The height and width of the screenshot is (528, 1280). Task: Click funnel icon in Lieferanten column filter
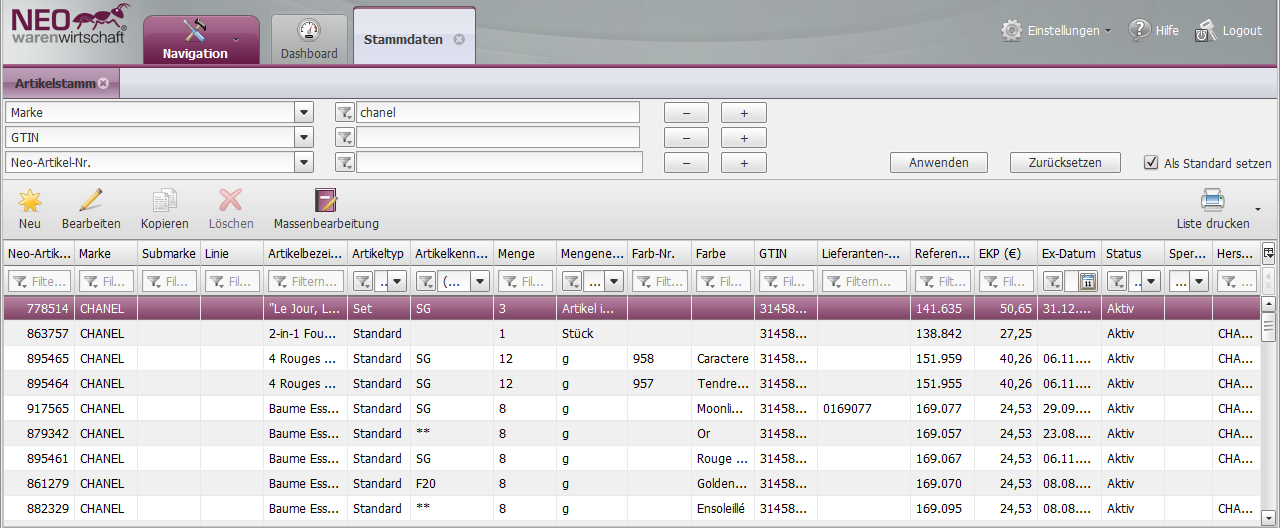click(x=835, y=282)
